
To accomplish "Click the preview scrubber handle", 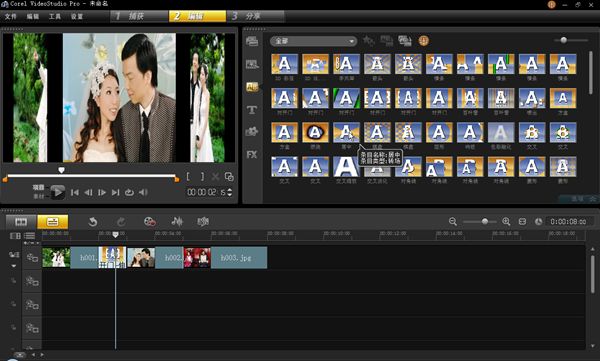I will (61, 170).
